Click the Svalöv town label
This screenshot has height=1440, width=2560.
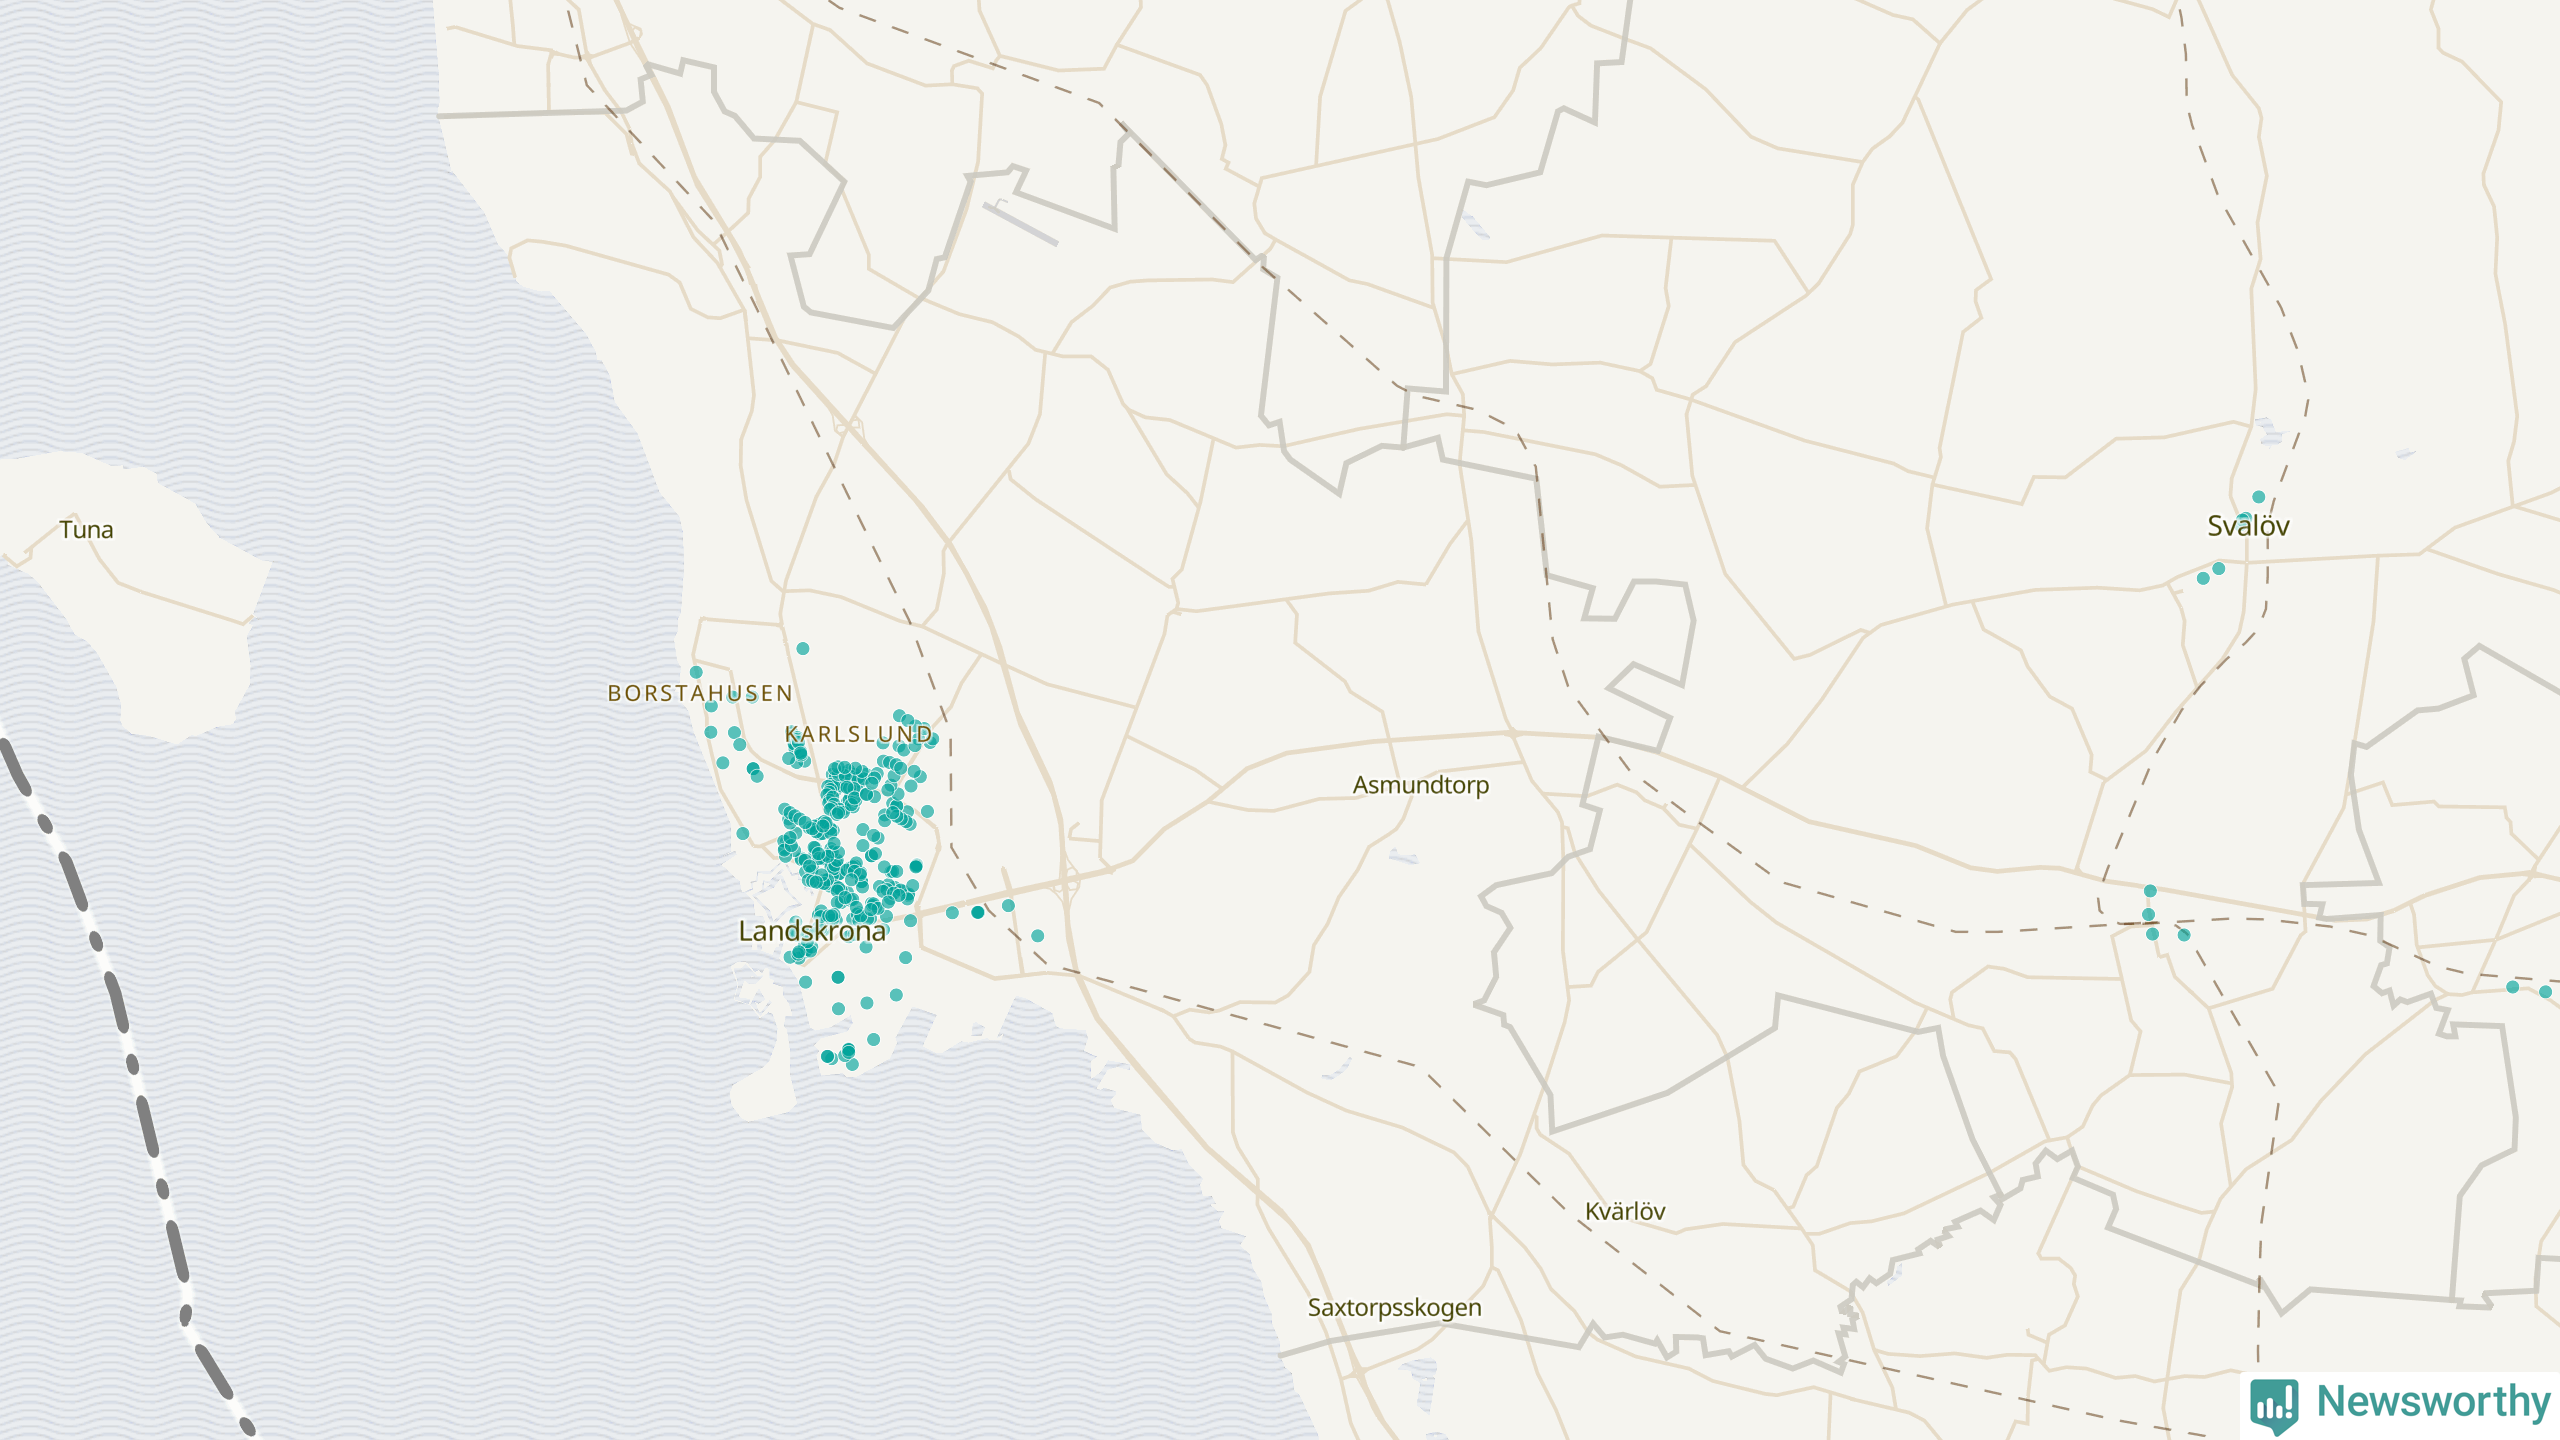[x=2248, y=526]
